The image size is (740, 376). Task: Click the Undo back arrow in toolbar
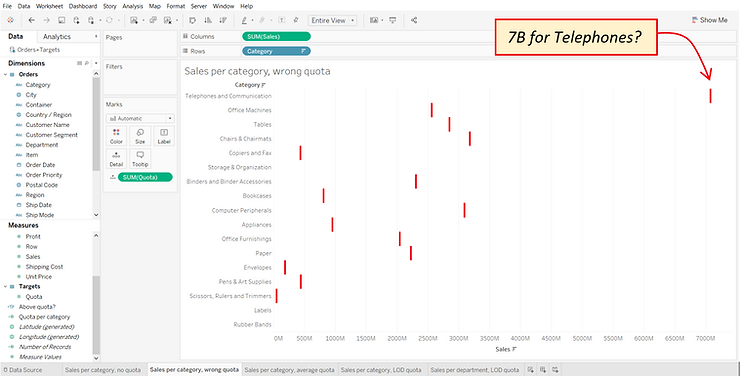32,20
